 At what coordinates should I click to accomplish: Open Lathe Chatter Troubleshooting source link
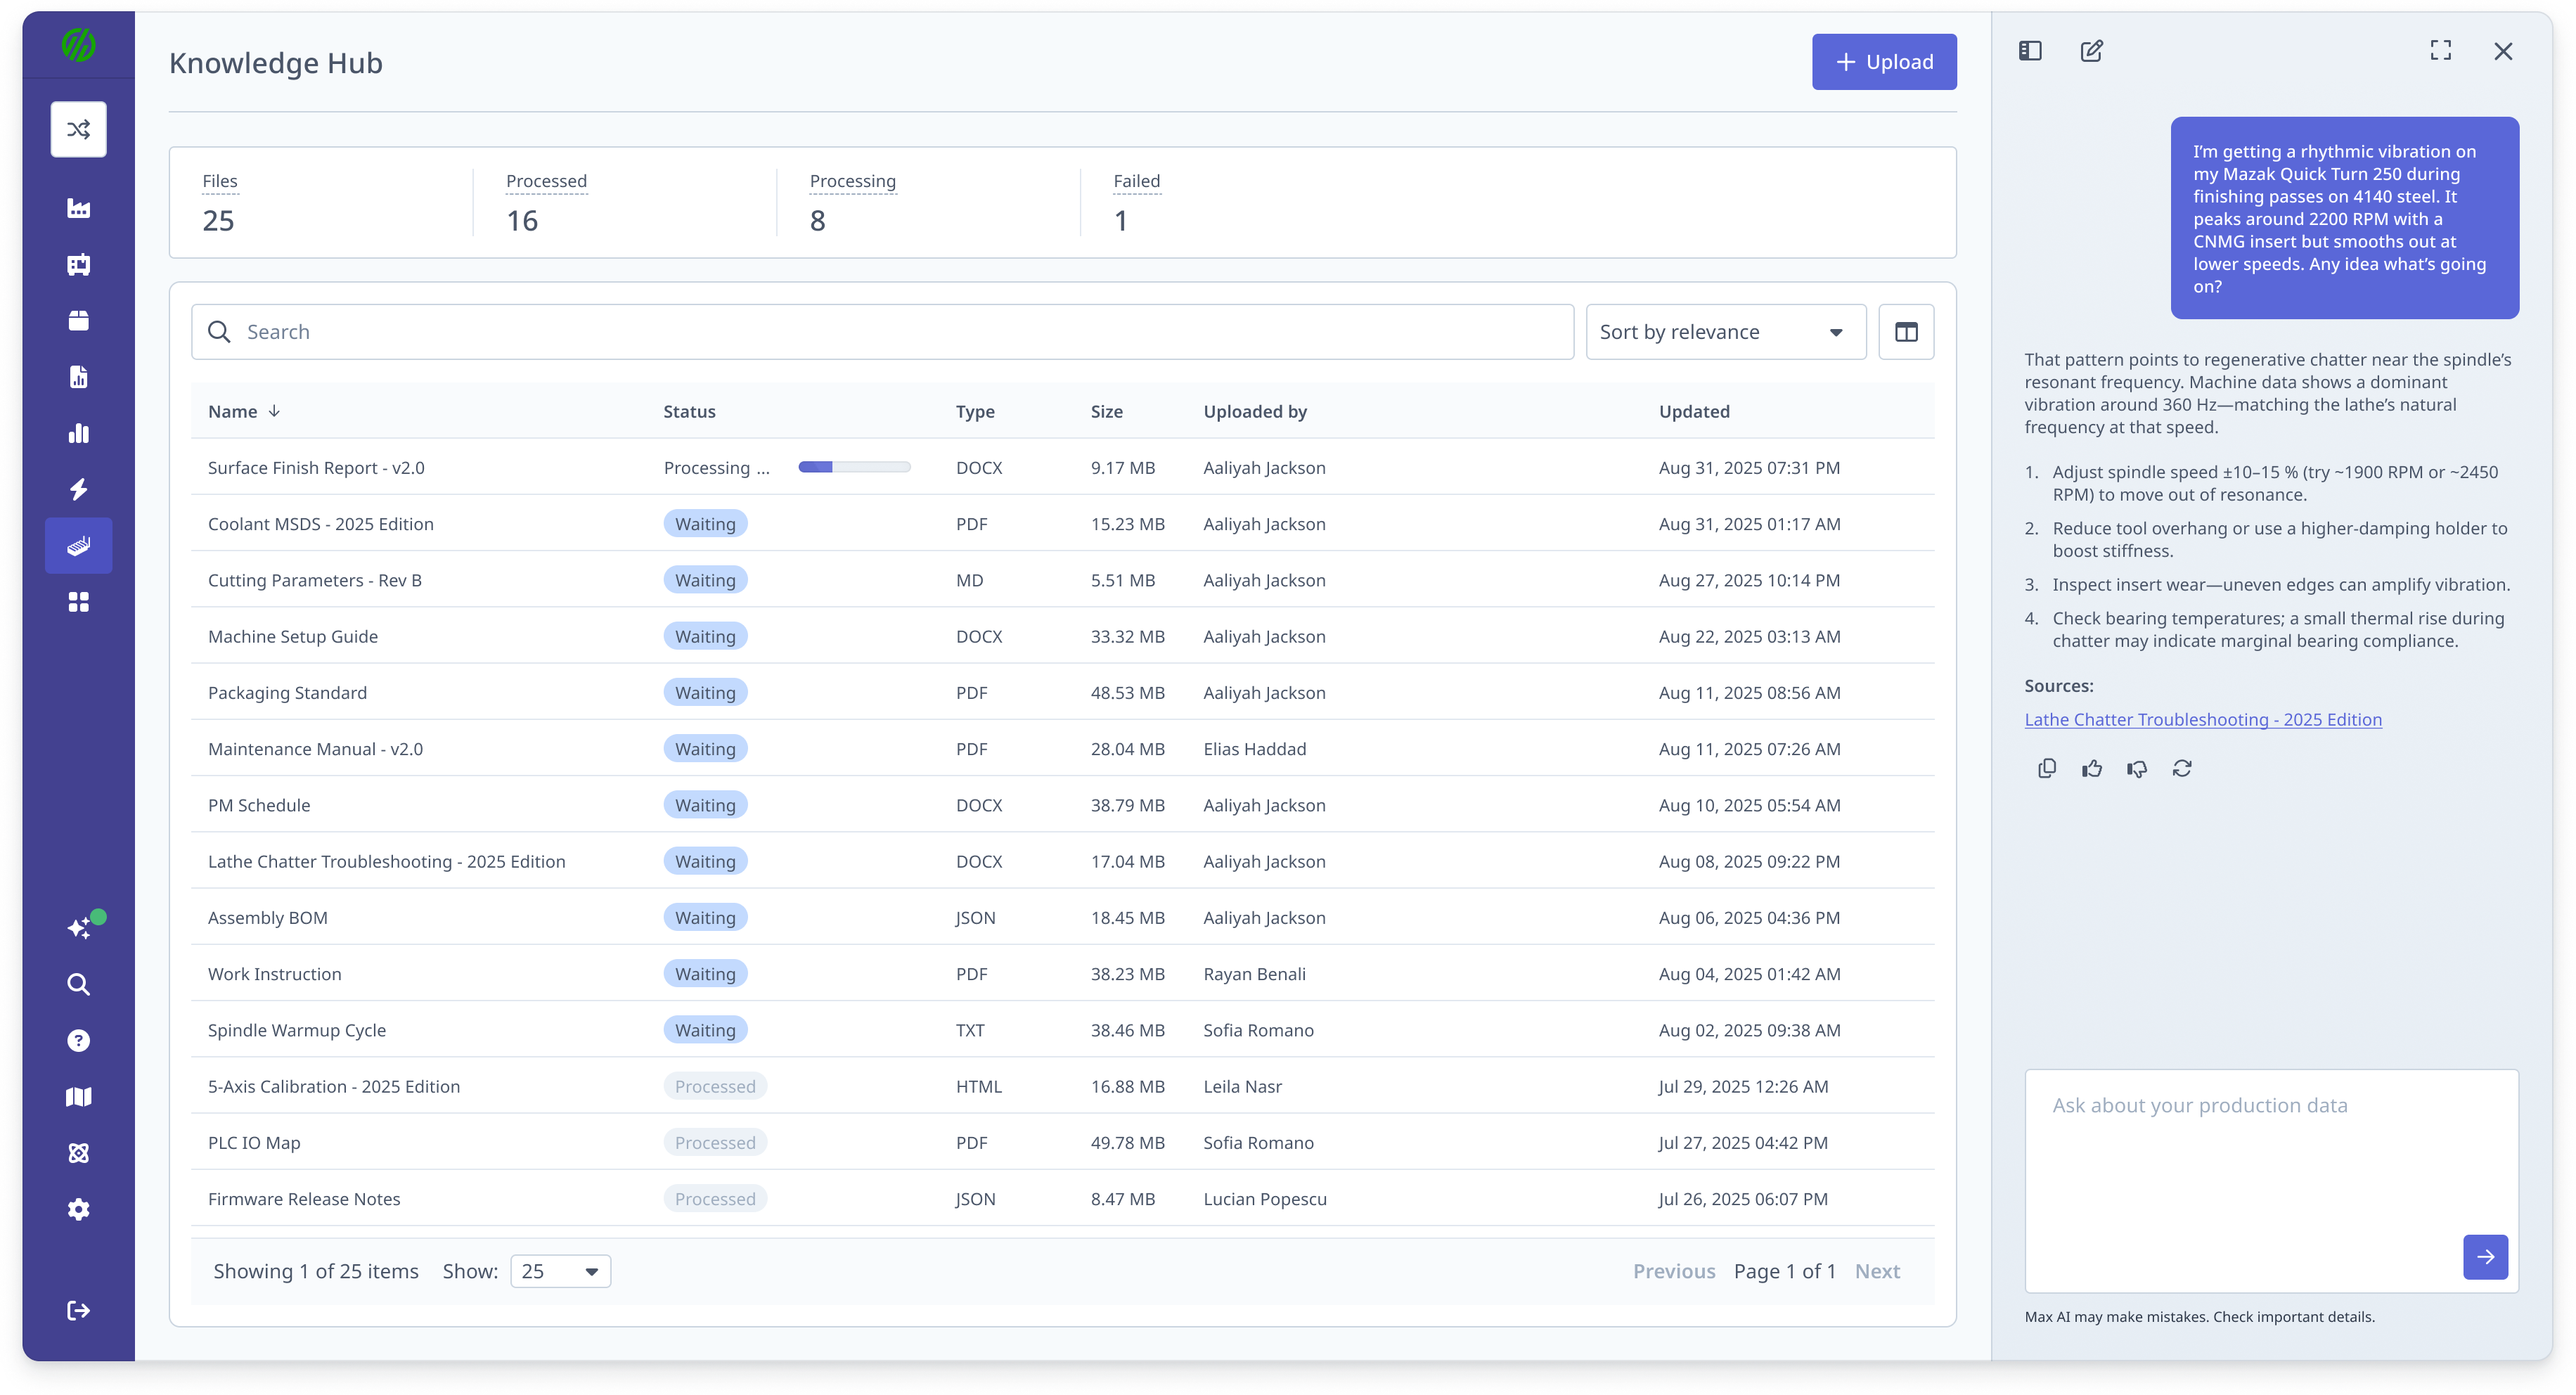coord(2203,719)
